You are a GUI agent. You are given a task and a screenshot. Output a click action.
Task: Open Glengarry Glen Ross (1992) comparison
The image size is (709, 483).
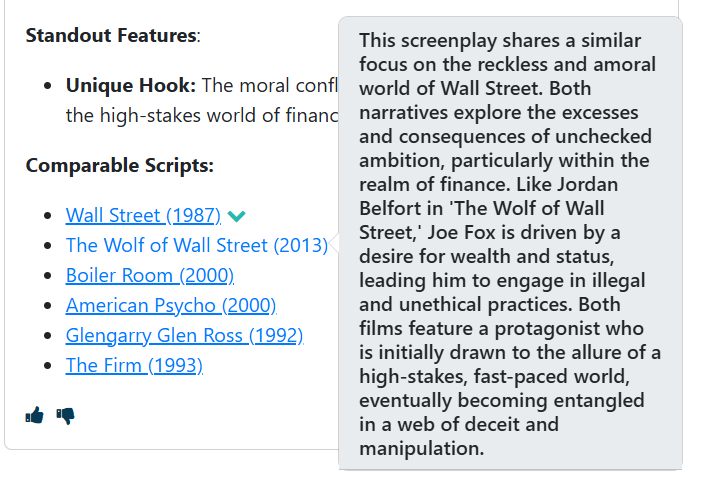184,336
